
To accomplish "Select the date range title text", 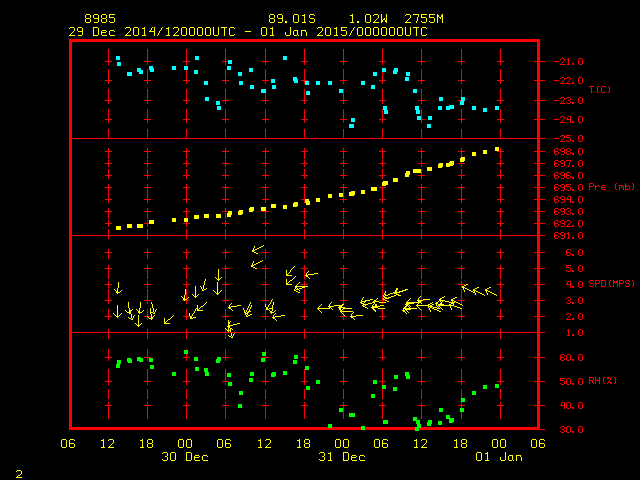I will point(247,32).
